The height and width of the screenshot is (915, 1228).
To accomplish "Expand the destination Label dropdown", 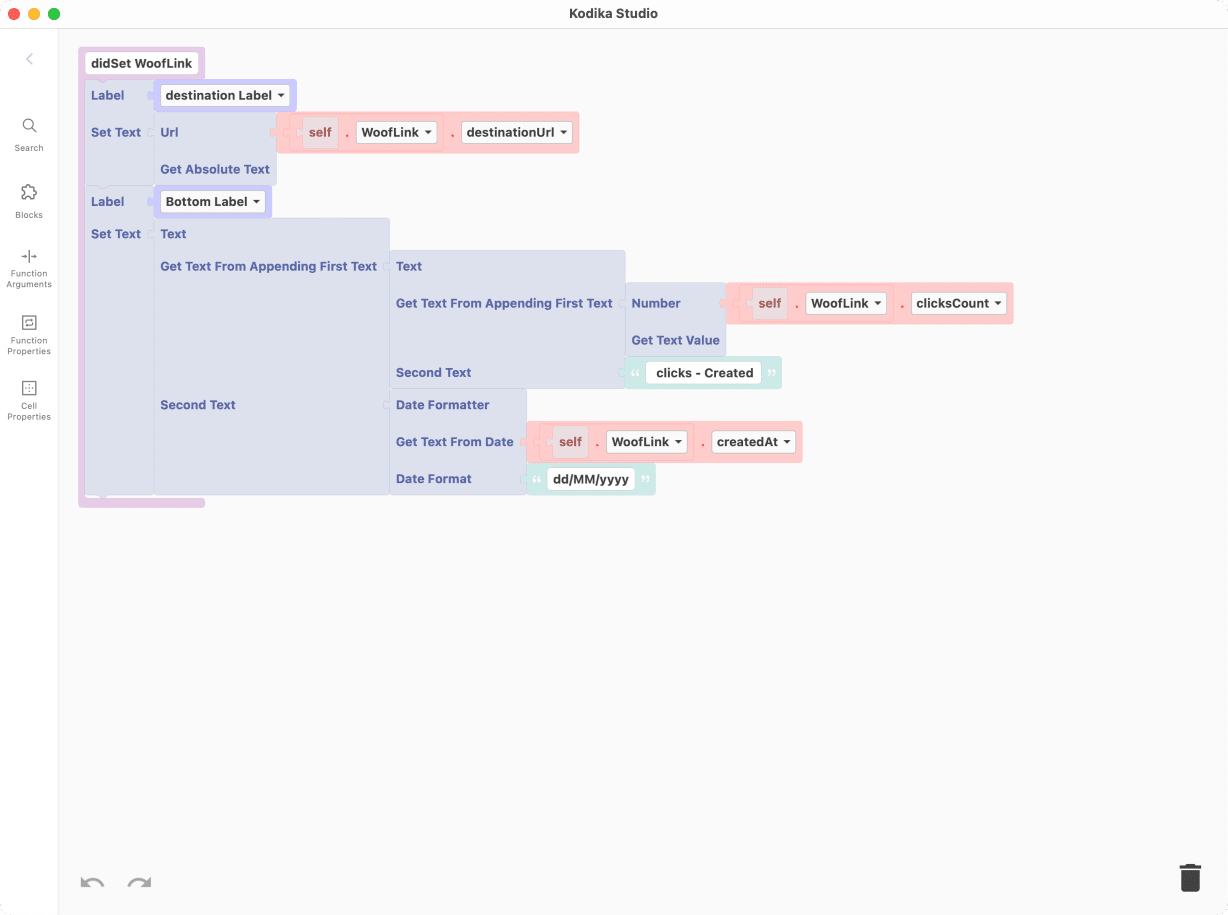I will click(x=225, y=96).
